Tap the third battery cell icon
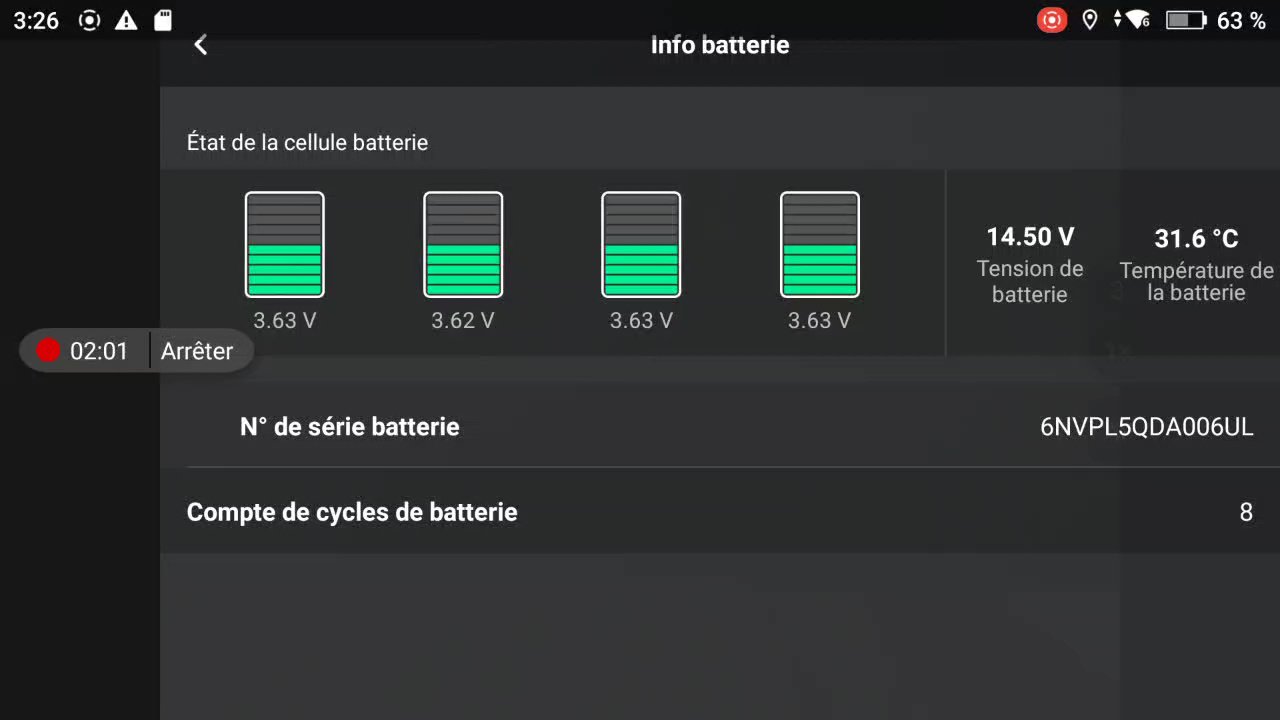 click(641, 245)
